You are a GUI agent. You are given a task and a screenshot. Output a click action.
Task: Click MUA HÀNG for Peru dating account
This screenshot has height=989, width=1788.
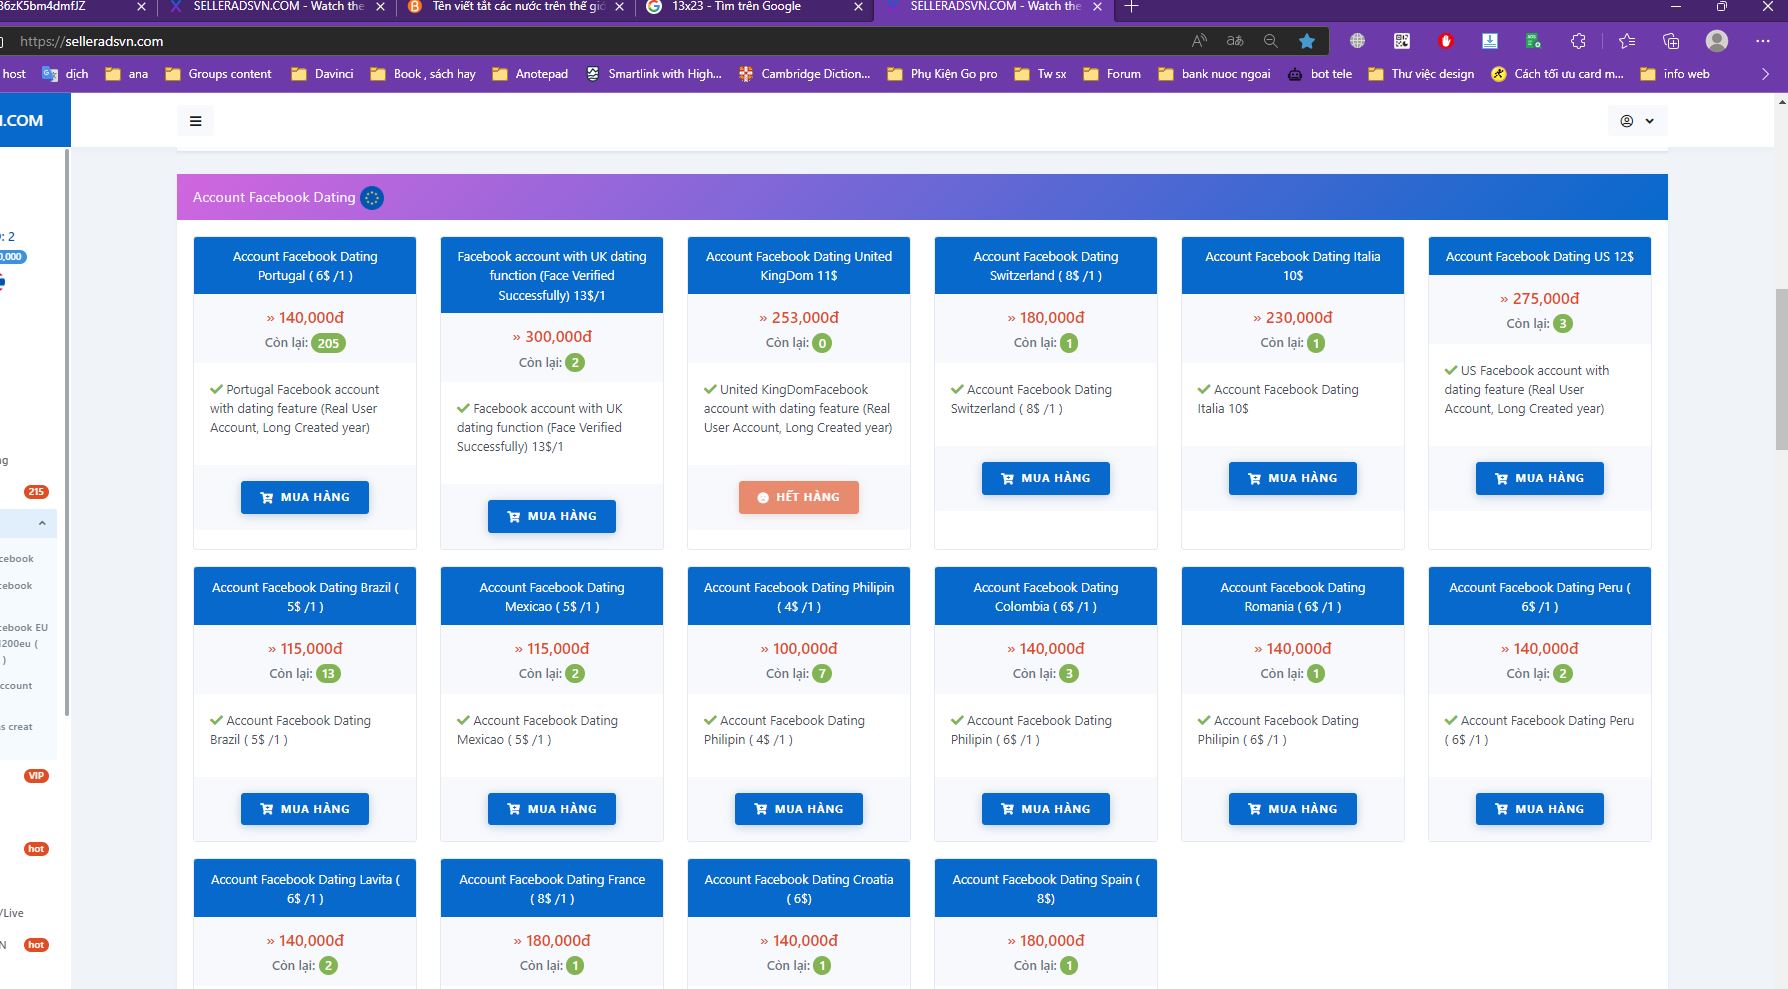tap(1540, 809)
